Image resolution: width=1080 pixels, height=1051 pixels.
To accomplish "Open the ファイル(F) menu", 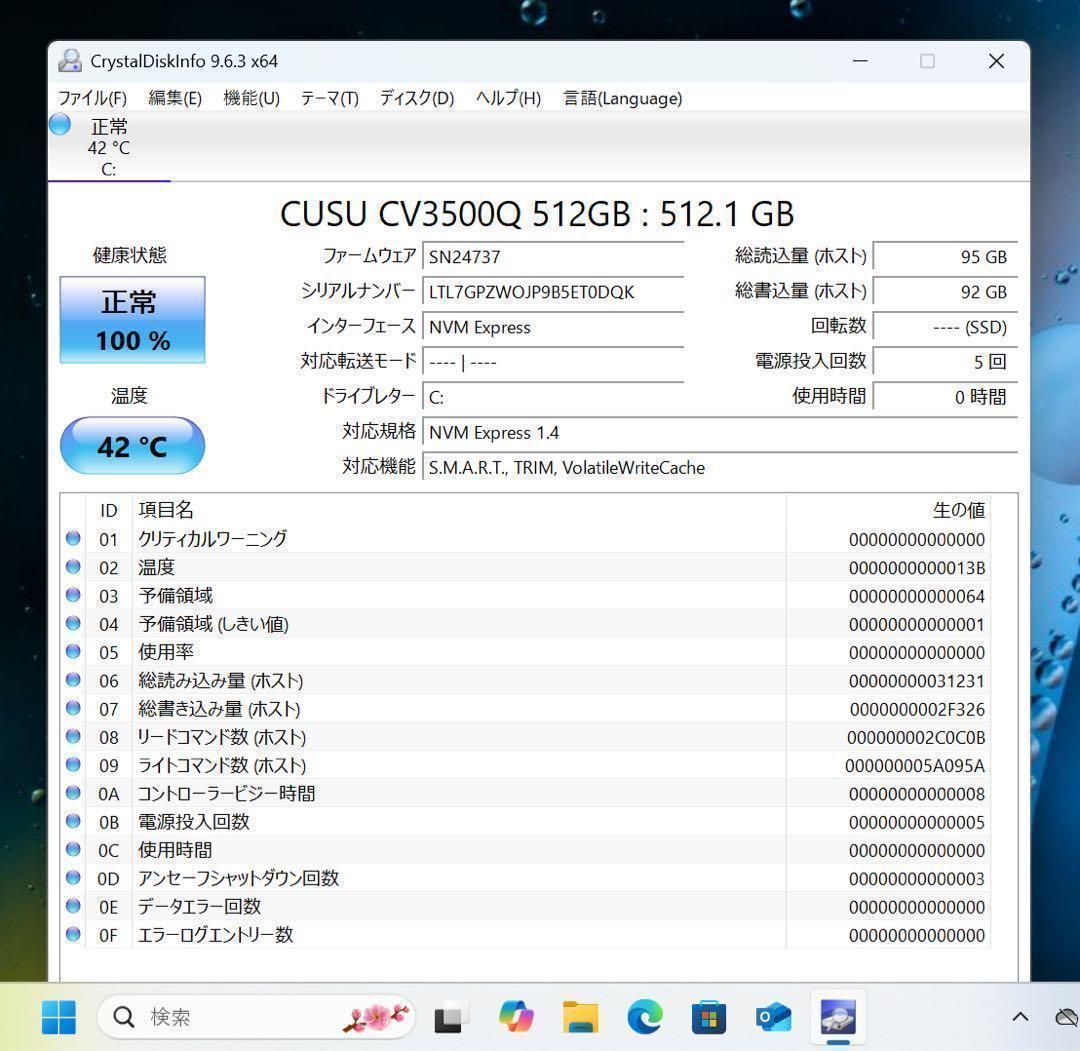I will (x=91, y=98).
